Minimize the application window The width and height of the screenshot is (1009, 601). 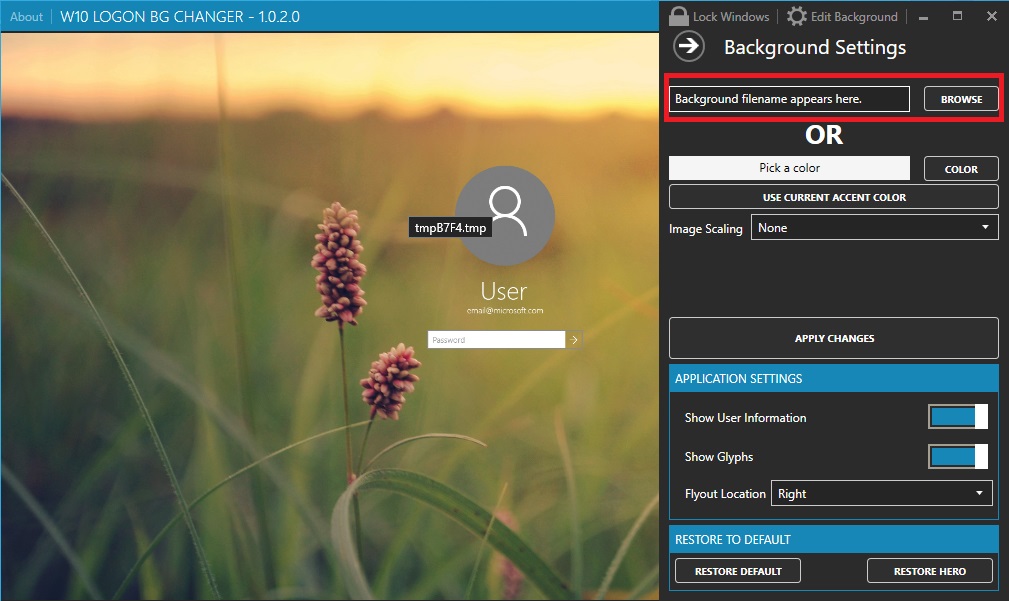[923, 17]
